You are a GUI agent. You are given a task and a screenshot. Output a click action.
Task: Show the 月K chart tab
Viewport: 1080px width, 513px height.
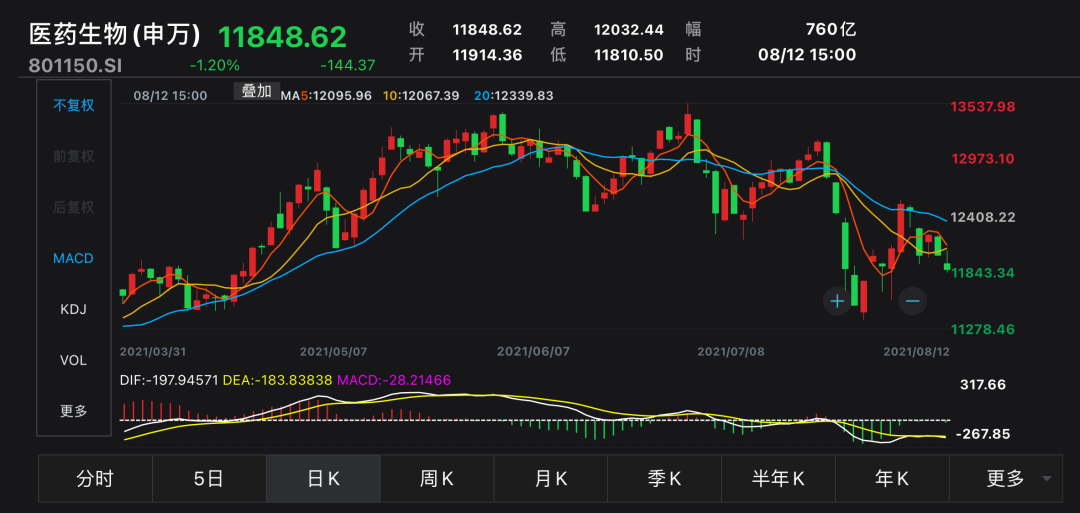click(x=550, y=479)
